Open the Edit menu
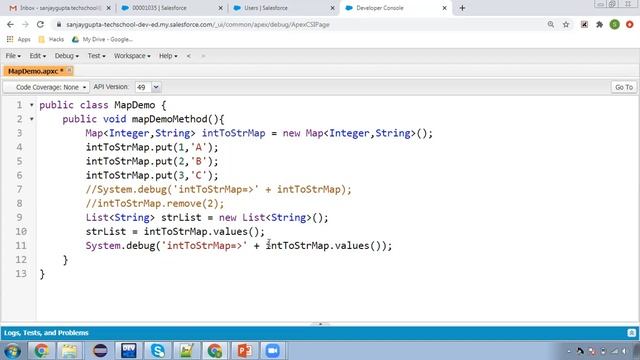Viewport: 640px width, 360px height. (x=38, y=56)
